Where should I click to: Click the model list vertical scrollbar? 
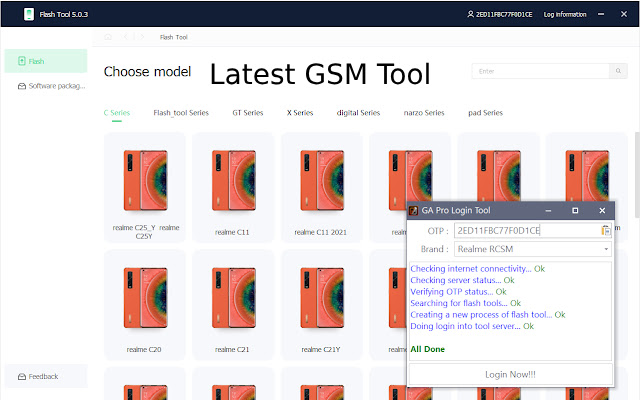click(637, 176)
